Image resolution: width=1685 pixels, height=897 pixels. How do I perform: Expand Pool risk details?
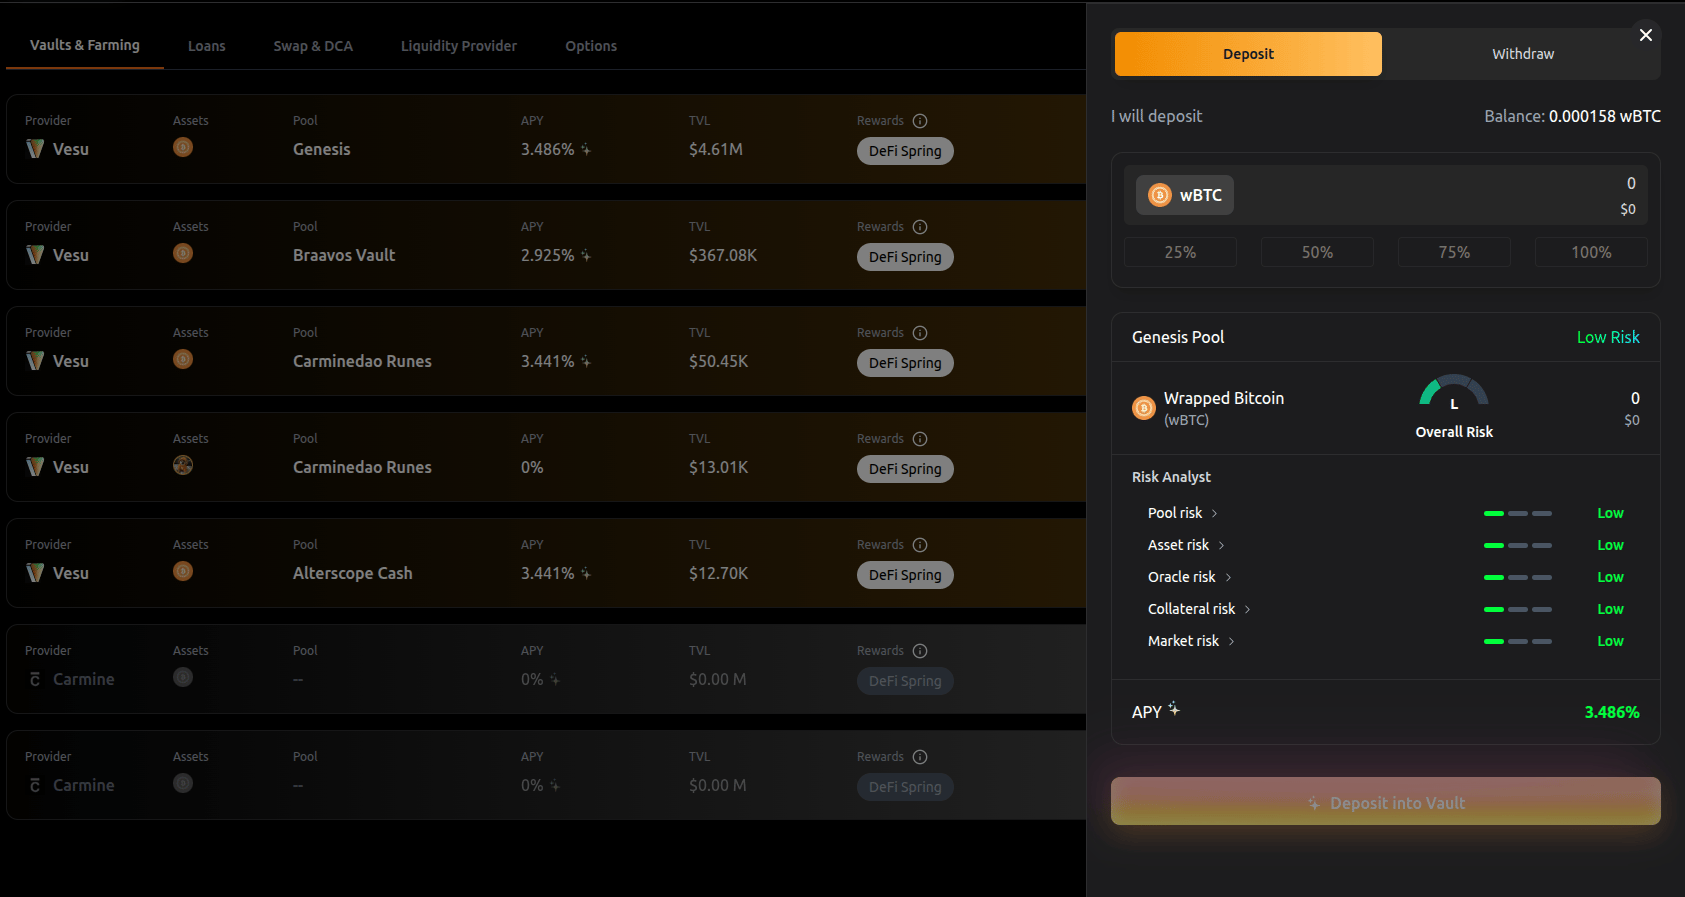point(1183,513)
